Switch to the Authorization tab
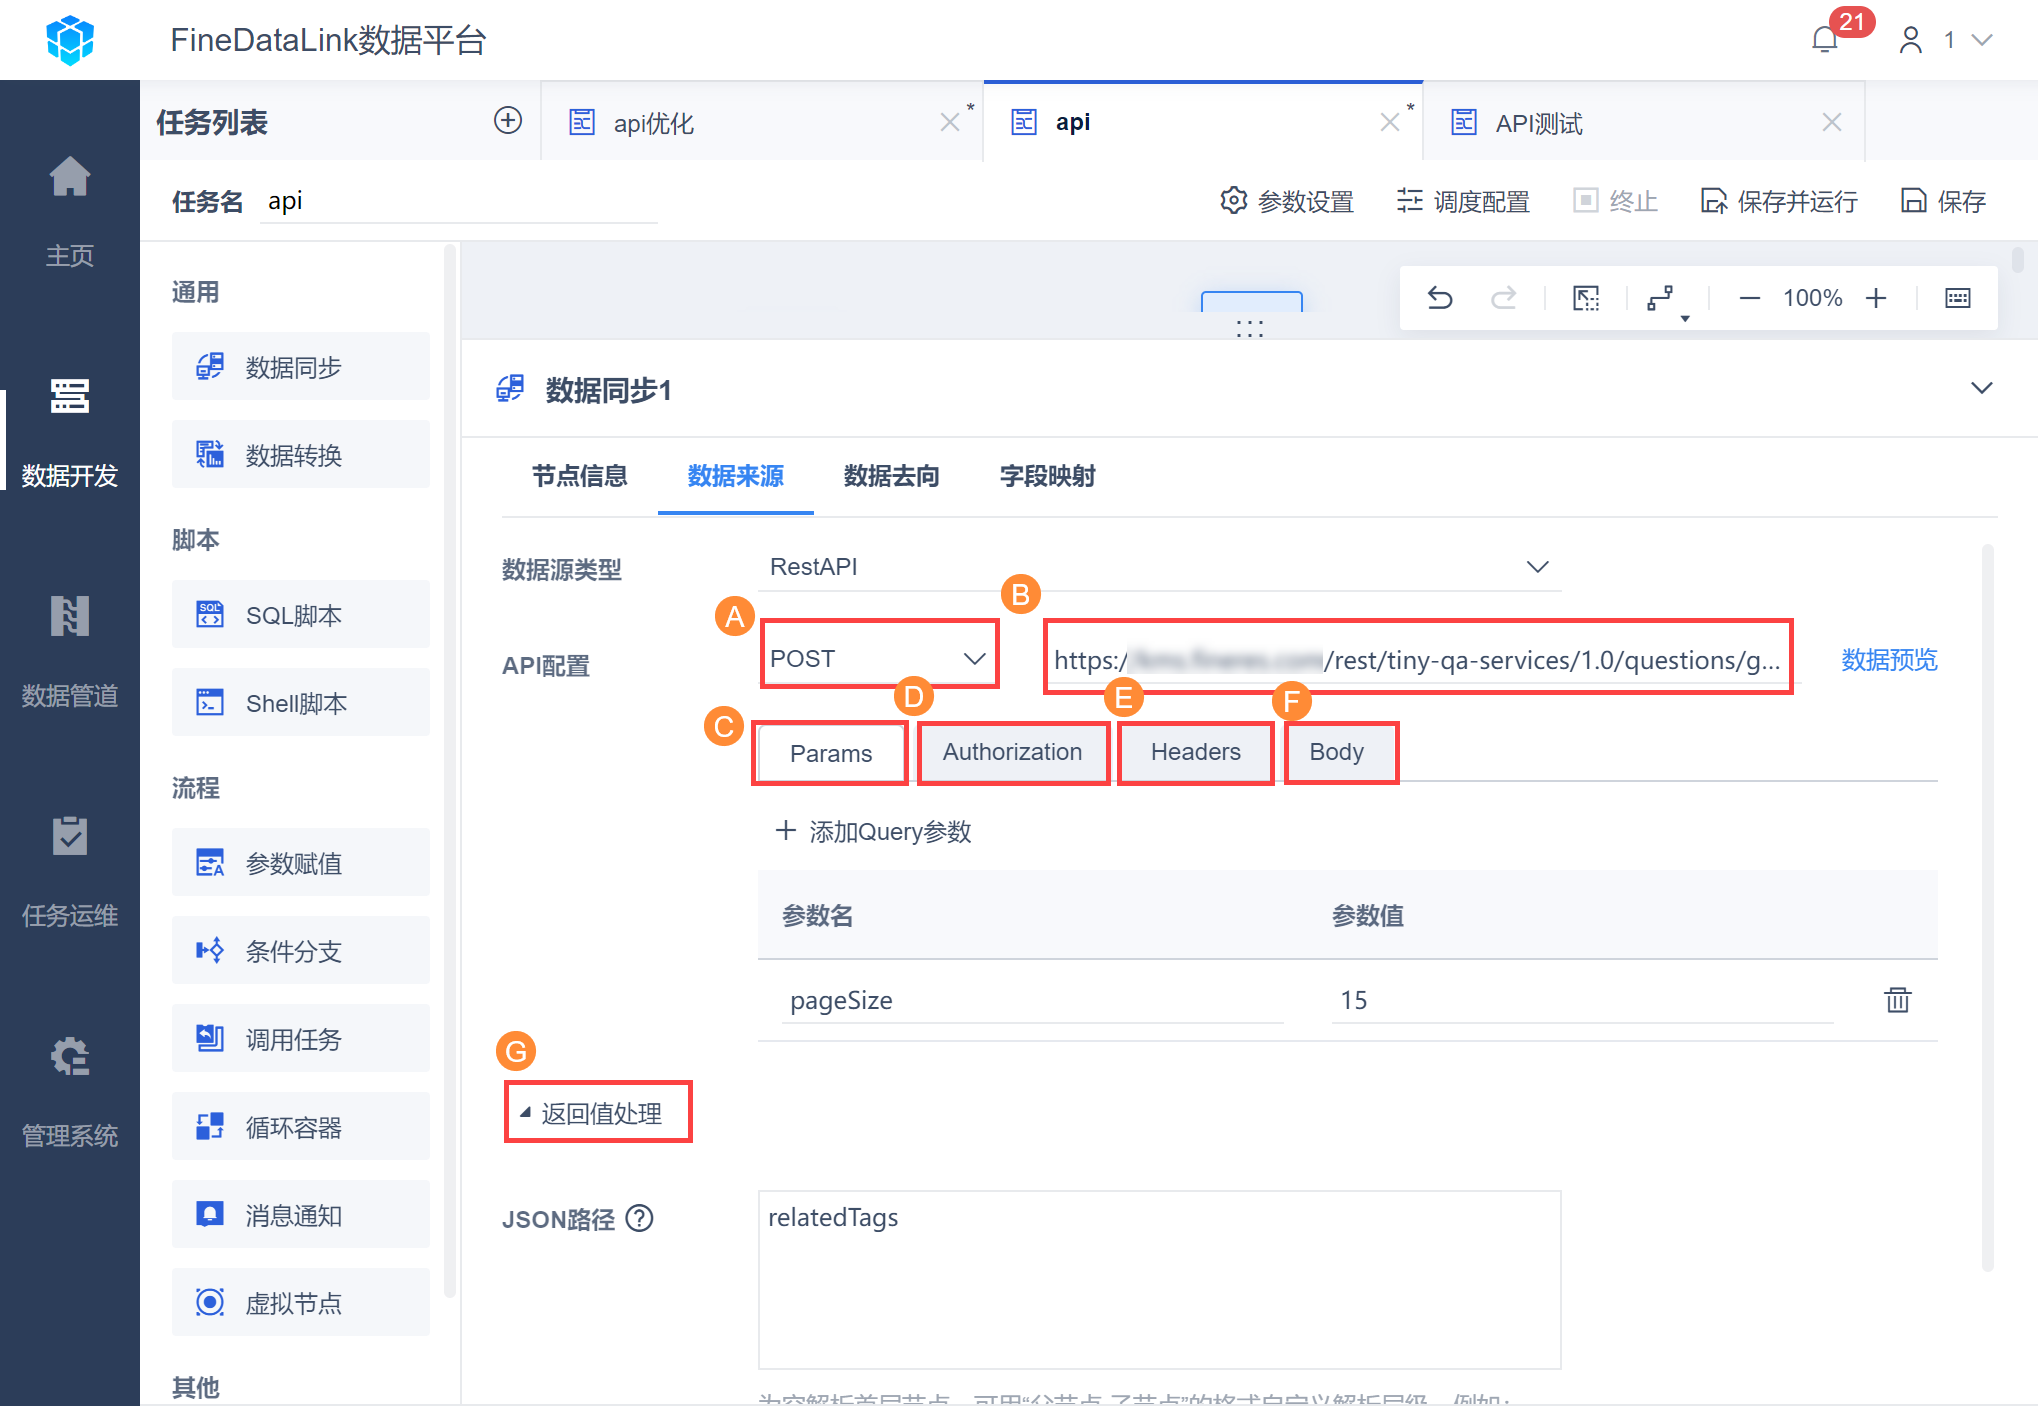Screen dimensions: 2038x1406 click(x=1012, y=752)
